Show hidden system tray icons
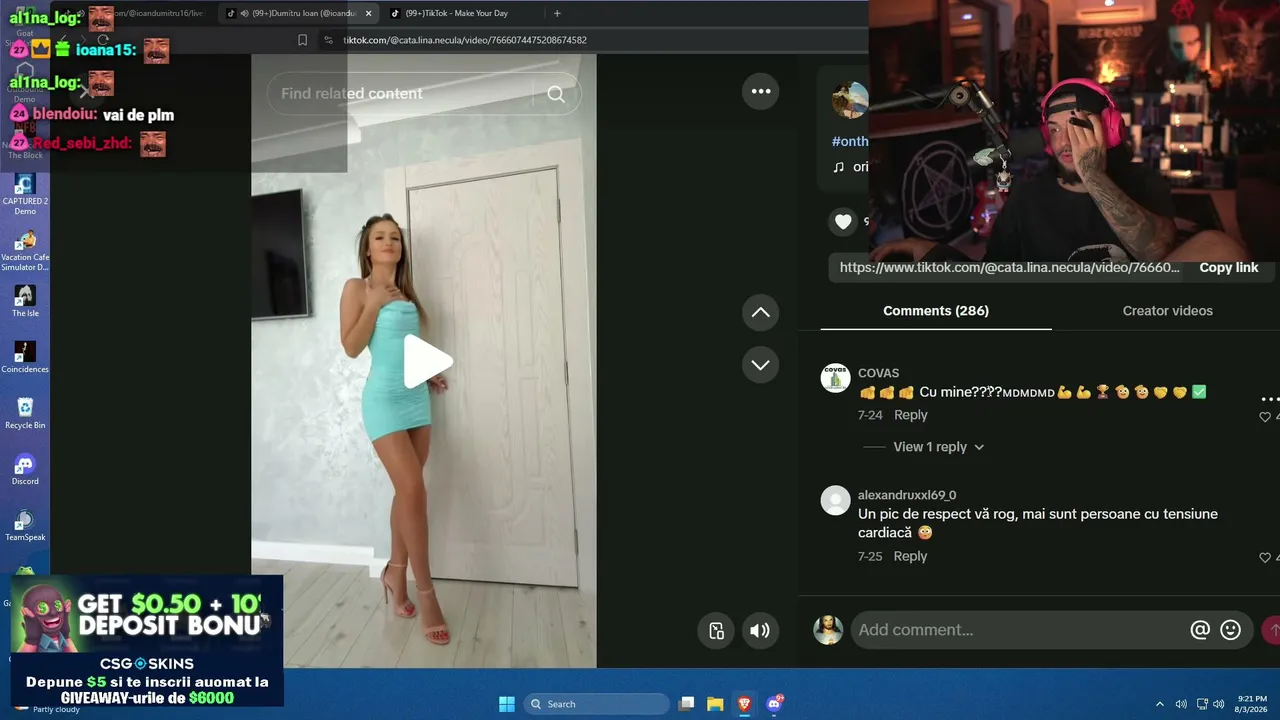 [x=1160, y=704]
